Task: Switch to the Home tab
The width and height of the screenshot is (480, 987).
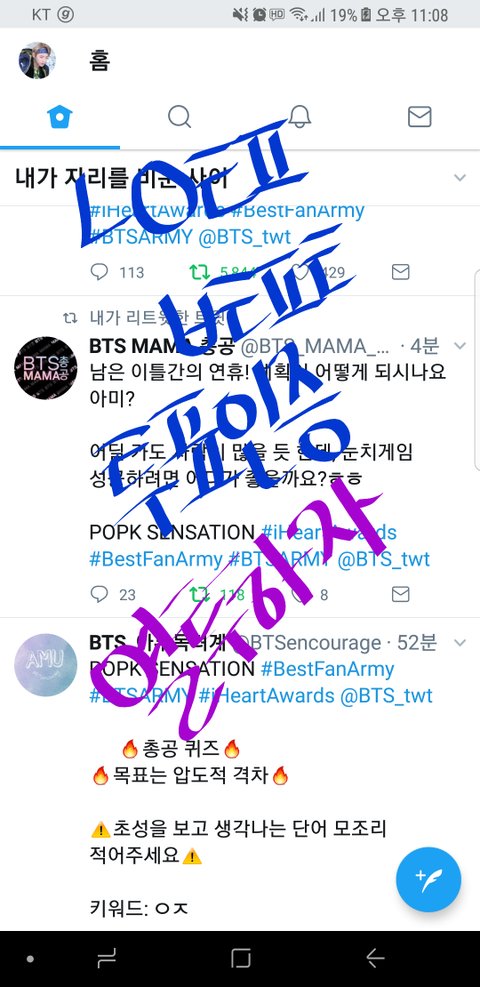Action: tap(60, 116)
